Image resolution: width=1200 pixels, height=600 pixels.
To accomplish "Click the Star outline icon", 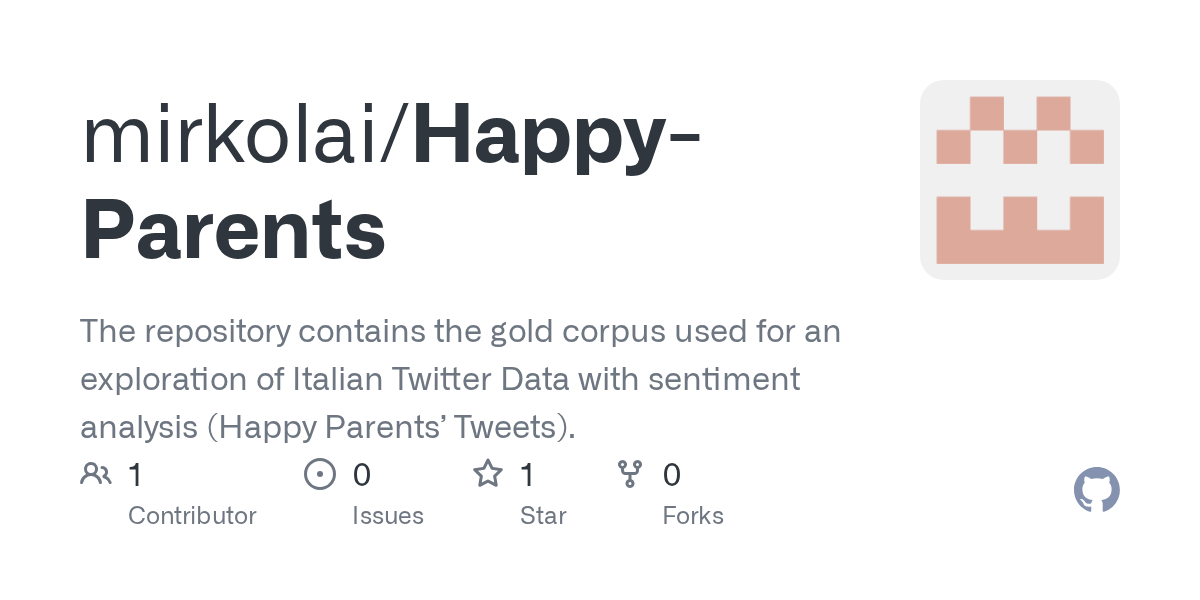I will coord(487,474).
